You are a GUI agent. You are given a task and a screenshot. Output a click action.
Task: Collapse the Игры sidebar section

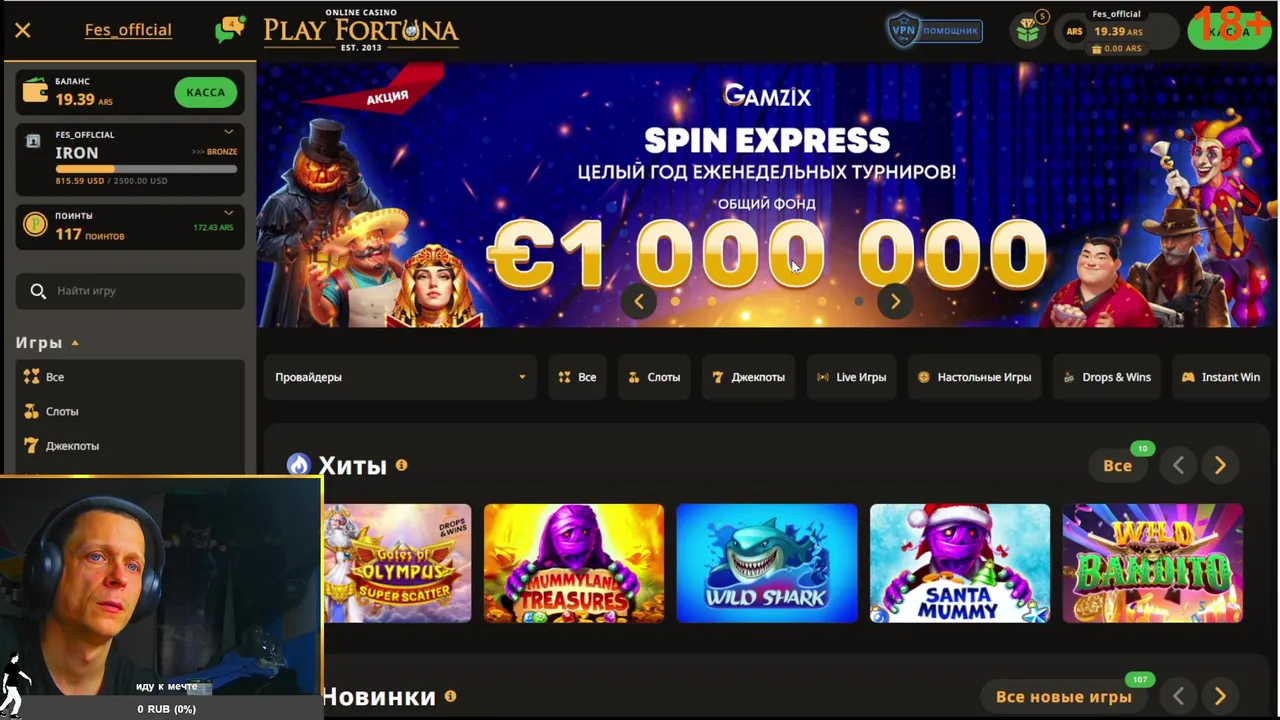tap(47, 342)
